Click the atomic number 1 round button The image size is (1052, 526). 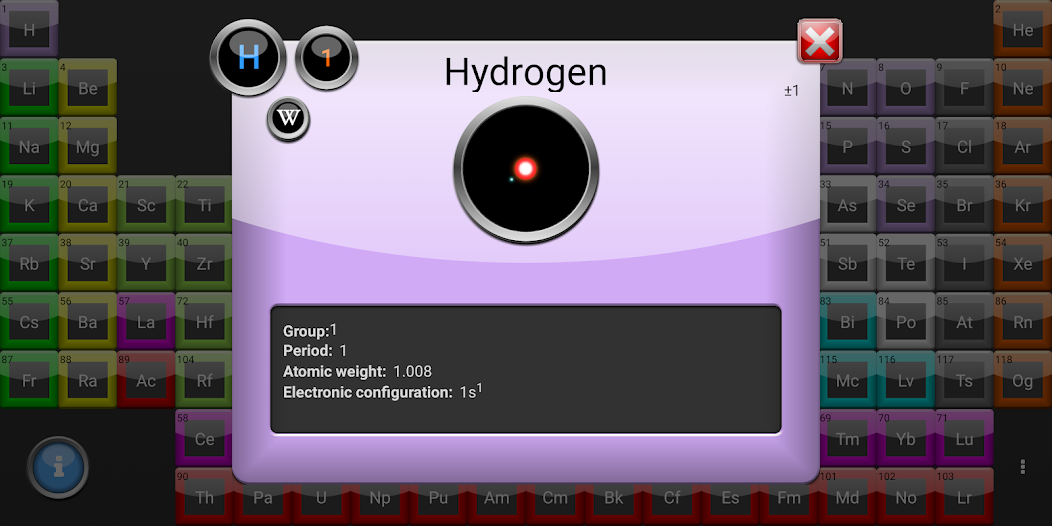tap(326, 58)
